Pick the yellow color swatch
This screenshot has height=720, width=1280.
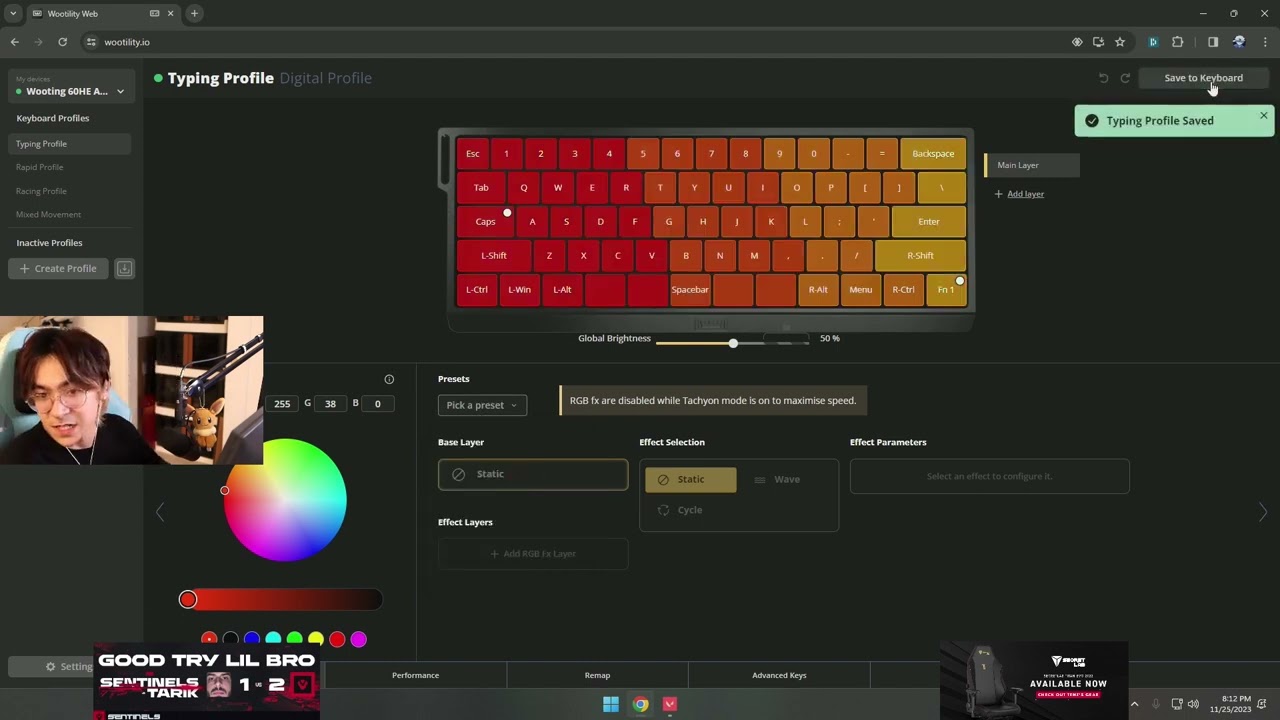pos(316,639)
